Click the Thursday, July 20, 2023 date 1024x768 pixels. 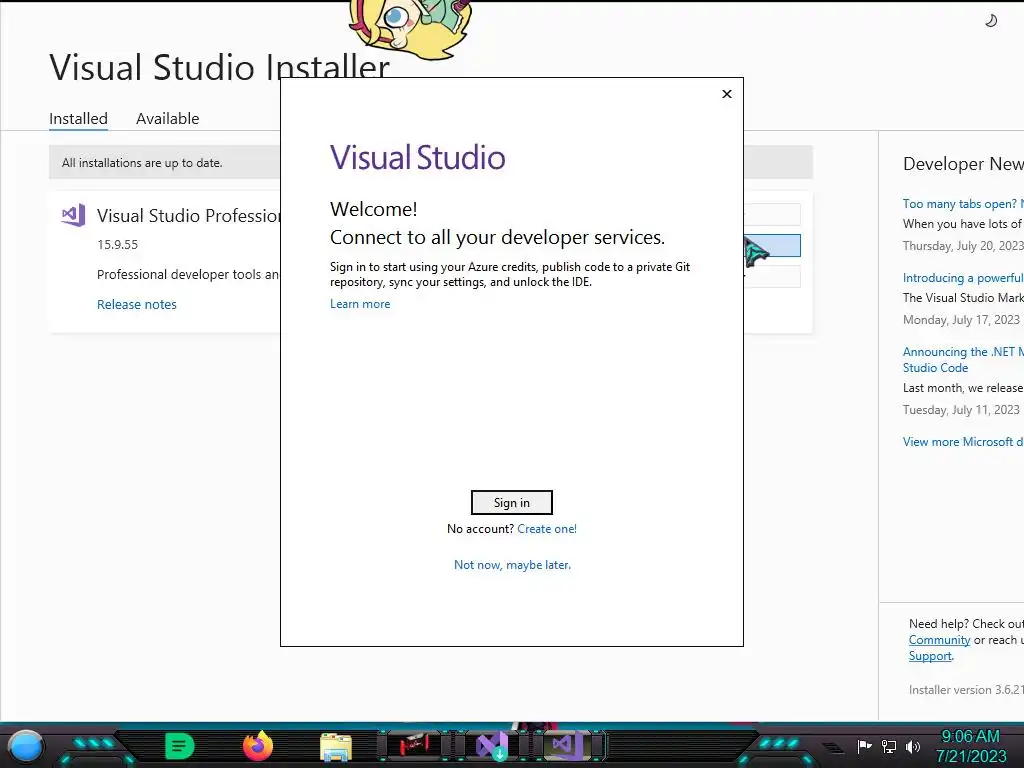click(963, 246)
